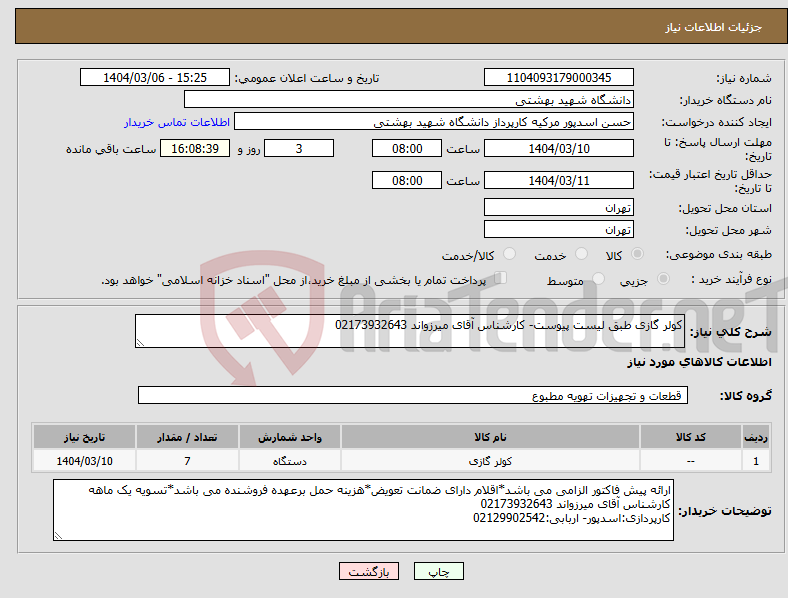Click the شرح کلی نیاز text area
This screenshot has height=598, width=788.
pyautogui.click(x=410, y=331)
